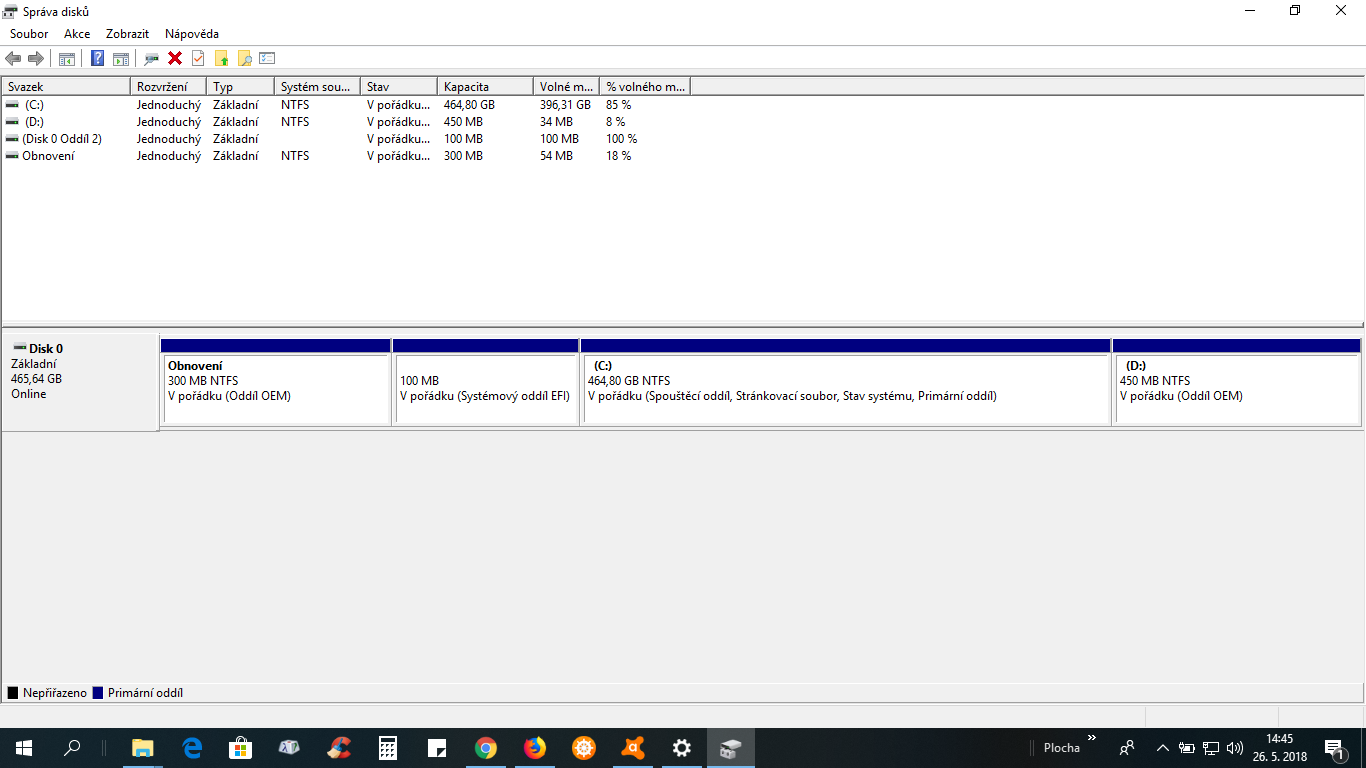Select the (Disk 0 Oddíl 2) list row
The image size is (1366, 768).
pyautogui.click(x=62, y=139)
